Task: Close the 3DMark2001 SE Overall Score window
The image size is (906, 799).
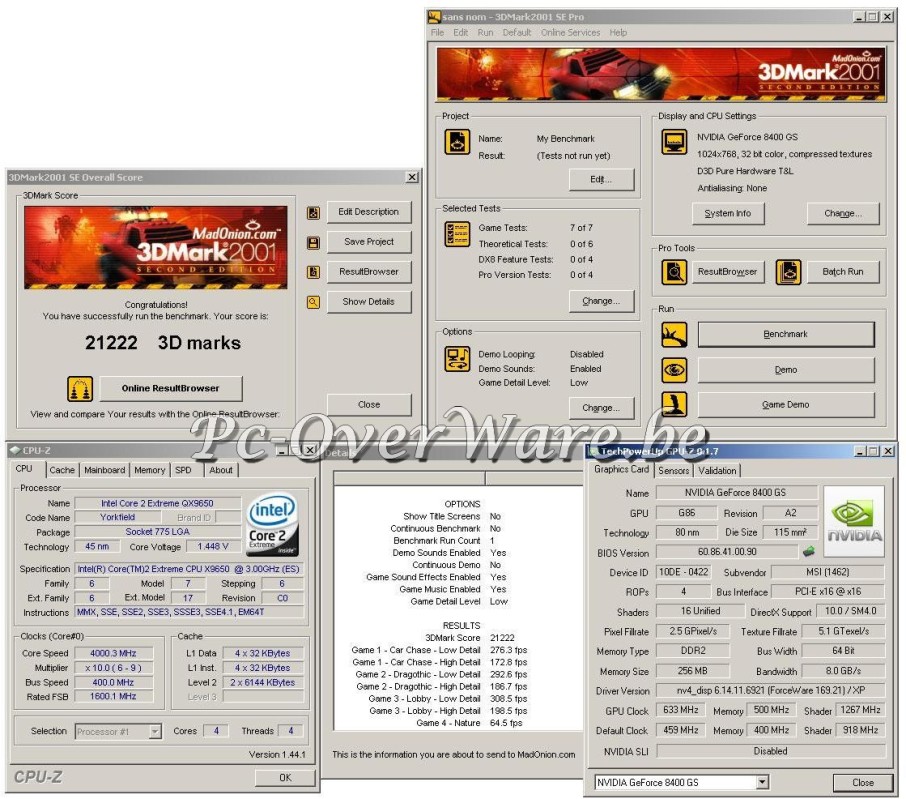Action: pyautogui.click(x=412, y=177)
